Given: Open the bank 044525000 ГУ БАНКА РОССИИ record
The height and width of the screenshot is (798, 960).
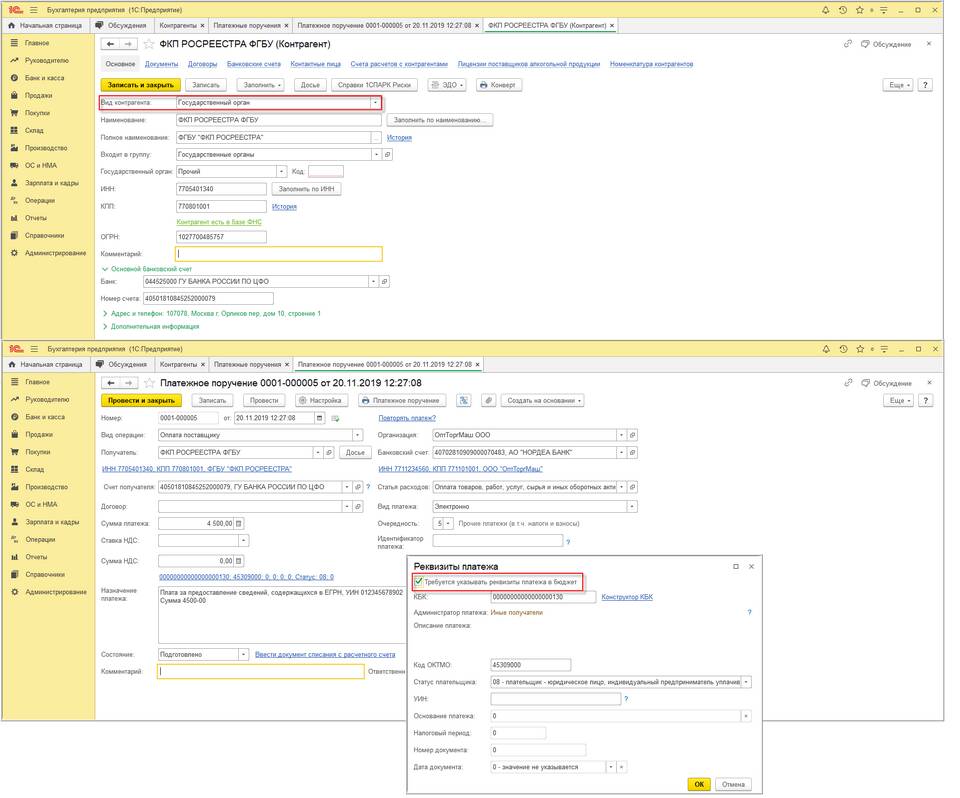Looking at the screenshot, I should (x=384, y=282).
